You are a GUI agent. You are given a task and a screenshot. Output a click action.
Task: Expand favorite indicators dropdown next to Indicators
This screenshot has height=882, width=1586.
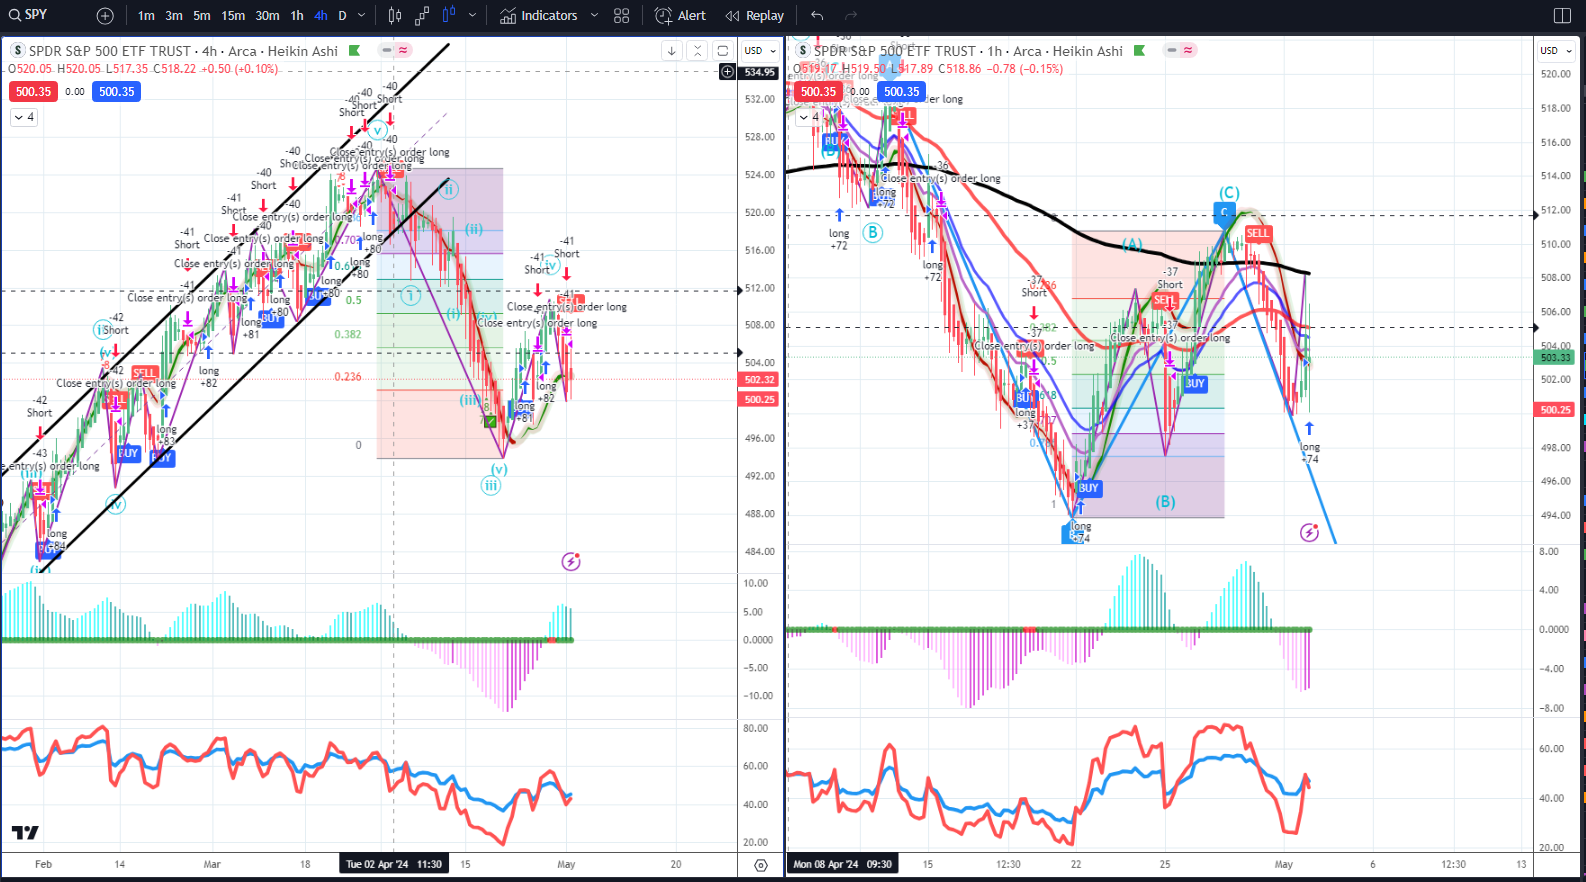coord(594,16)
